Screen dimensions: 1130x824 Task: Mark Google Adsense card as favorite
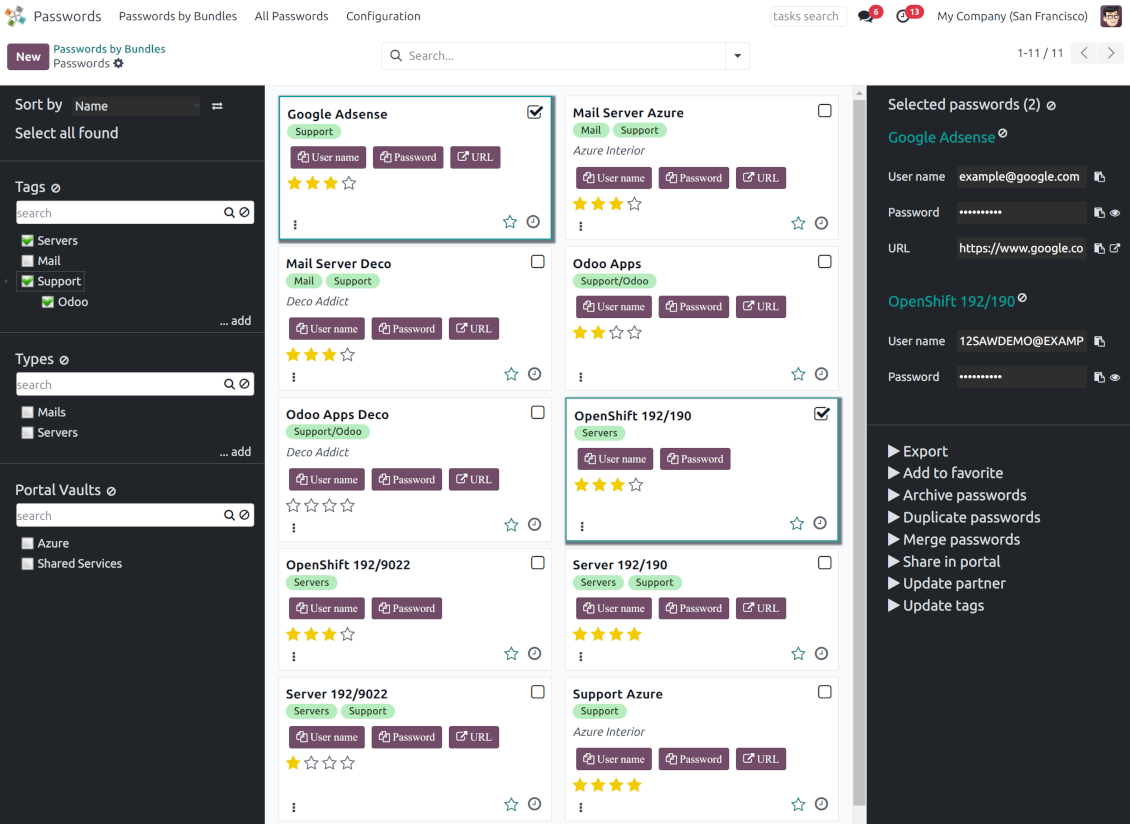[510, 222]
